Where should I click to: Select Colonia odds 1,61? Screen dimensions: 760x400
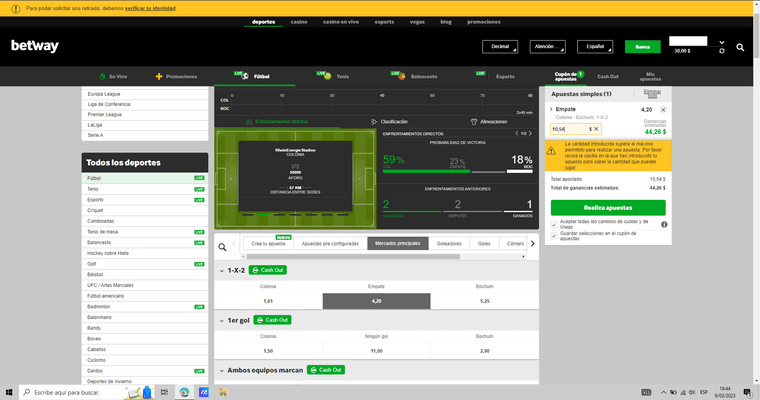(268, 301)
